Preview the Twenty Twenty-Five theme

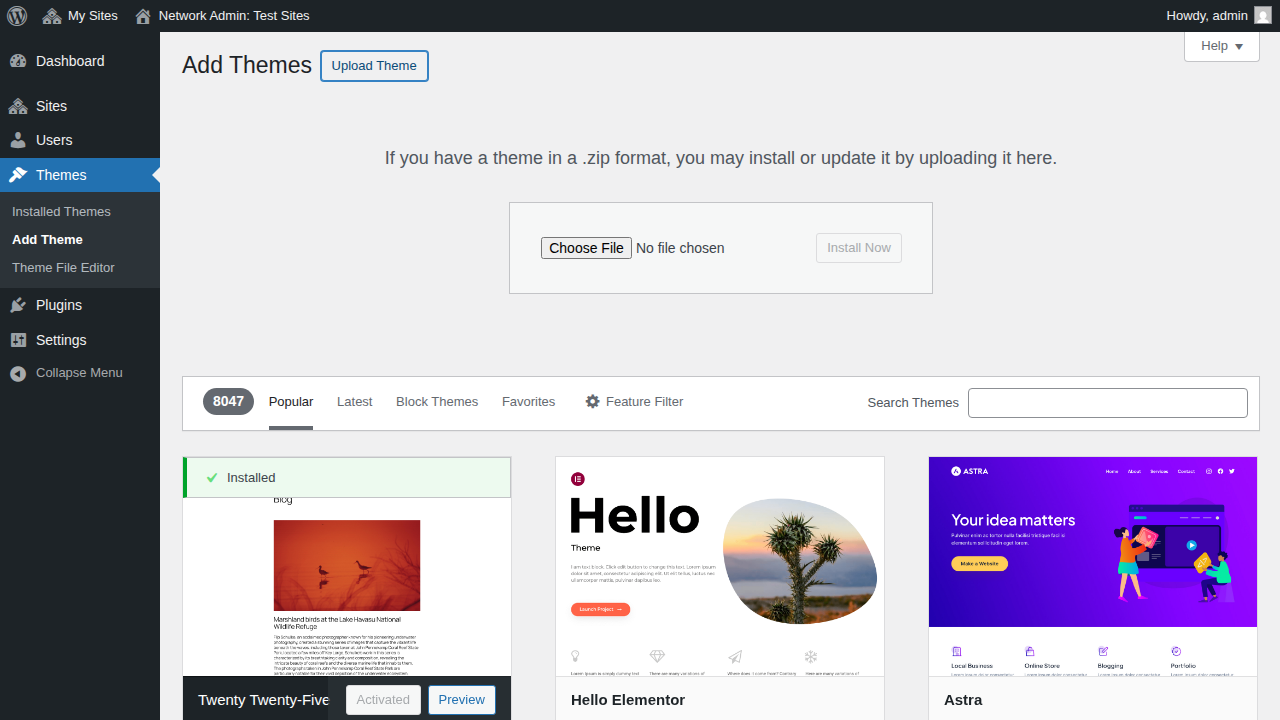tap(461, 699)
